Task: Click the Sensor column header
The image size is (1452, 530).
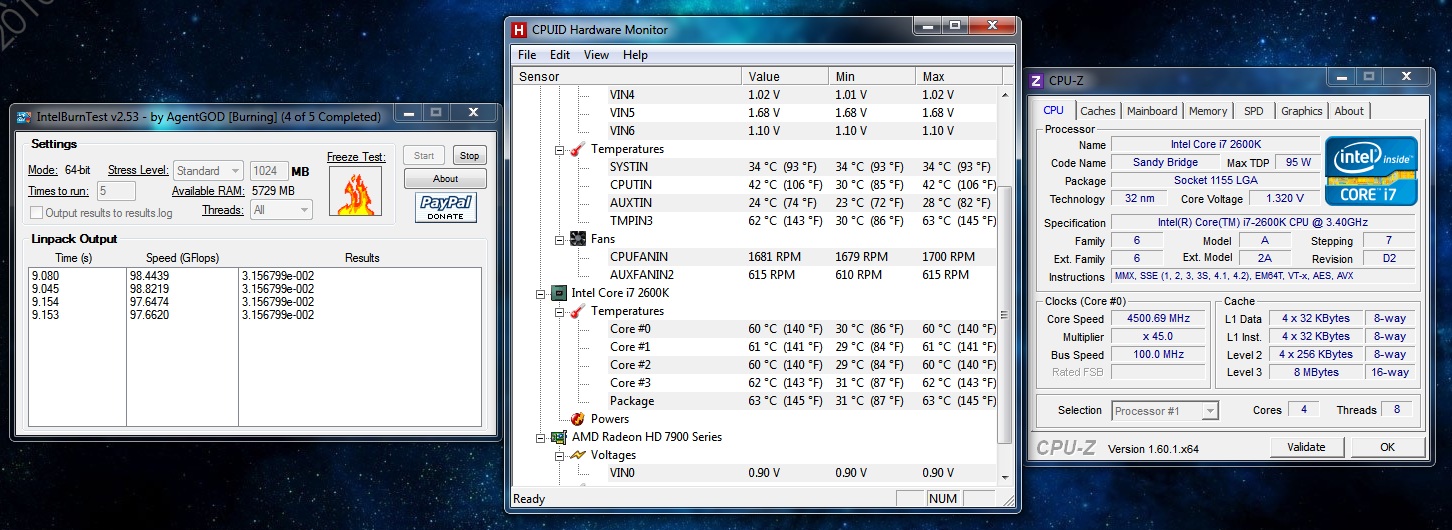Action: tap(627, 76)
